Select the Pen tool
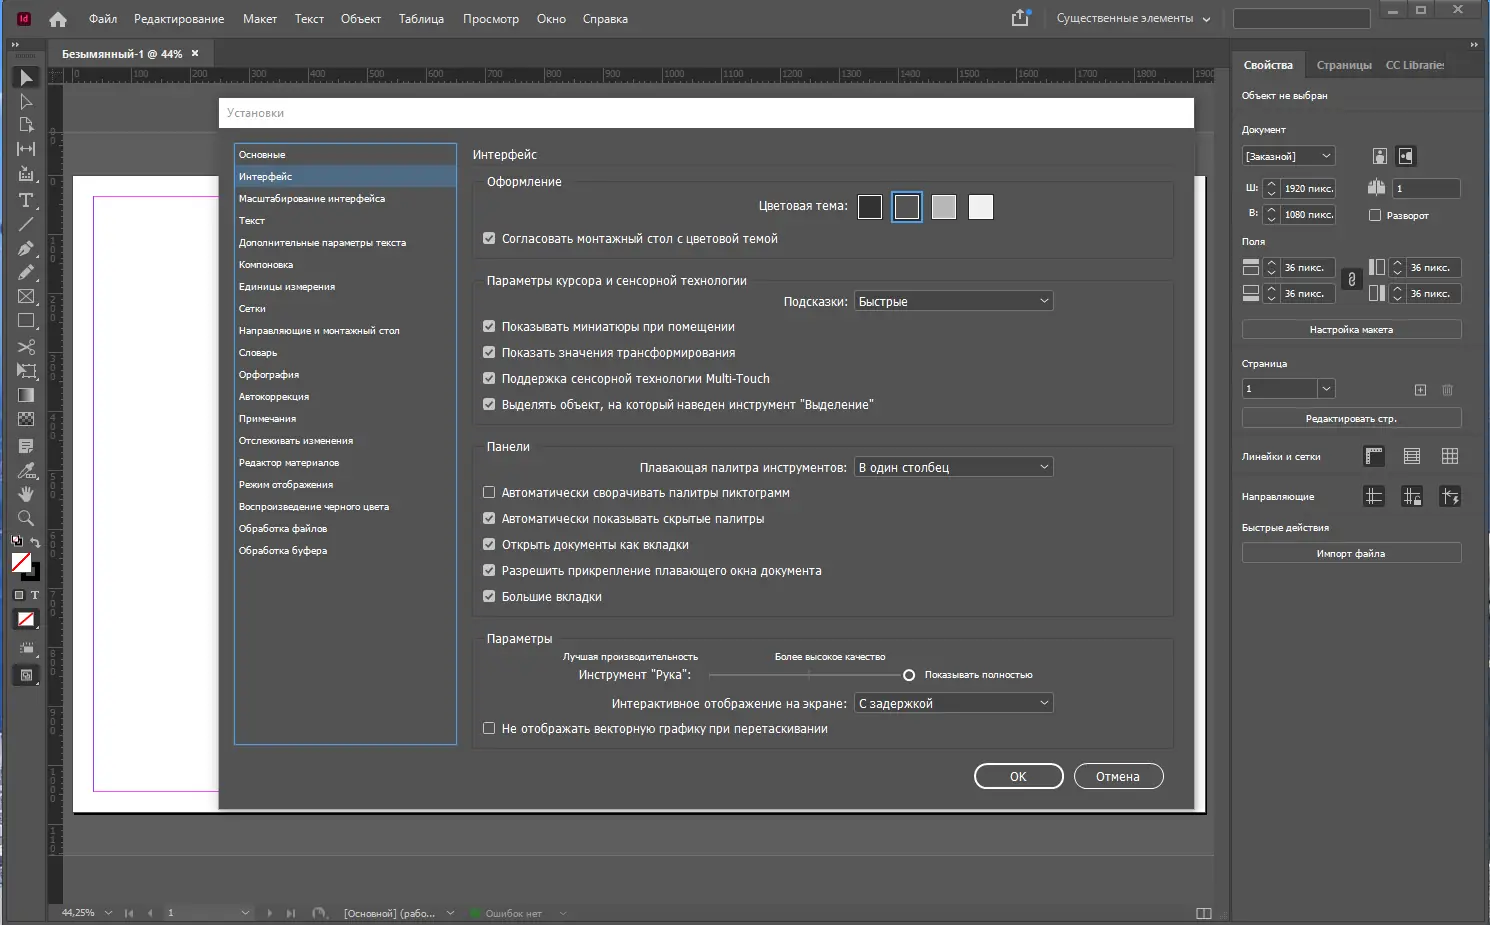 pyautogui.click(x=26, y=248)
